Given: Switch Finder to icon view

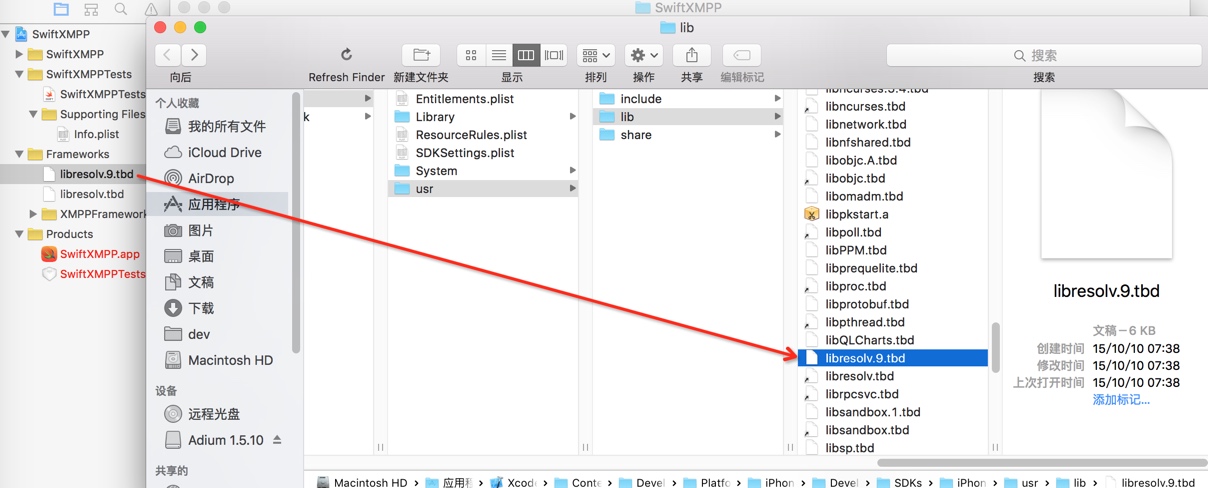Looking at the screenshot, I should (x=471, y=55).
